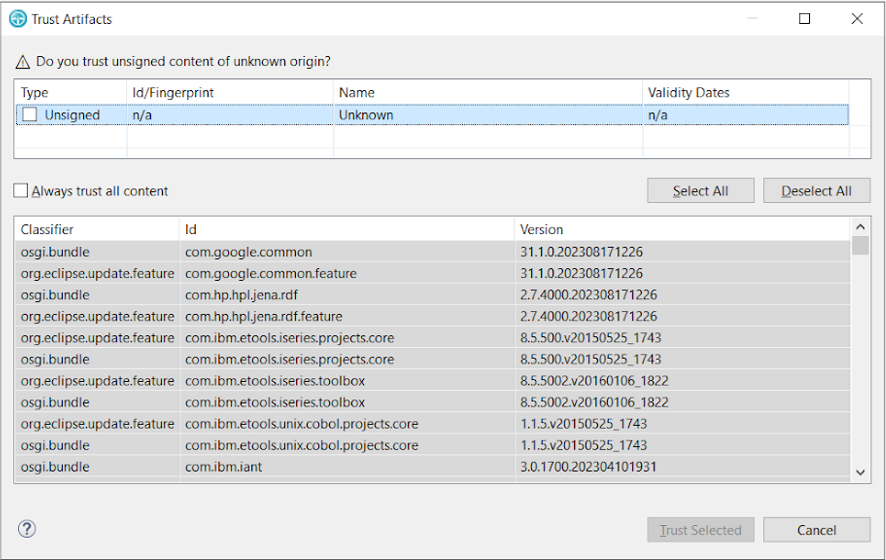This screenshot has width=886, height=560.
Task: Cancel the Trust Artifacts dialog
Action: tap(816, 530)
